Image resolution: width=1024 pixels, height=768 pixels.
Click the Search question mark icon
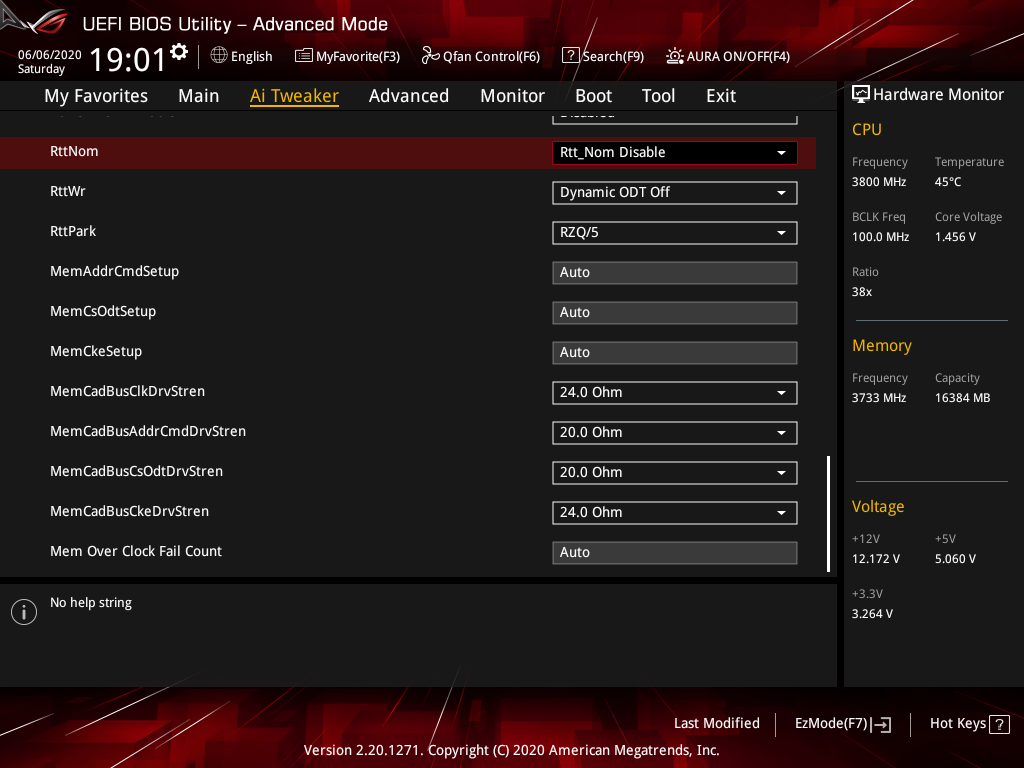(x=570, y=56)
